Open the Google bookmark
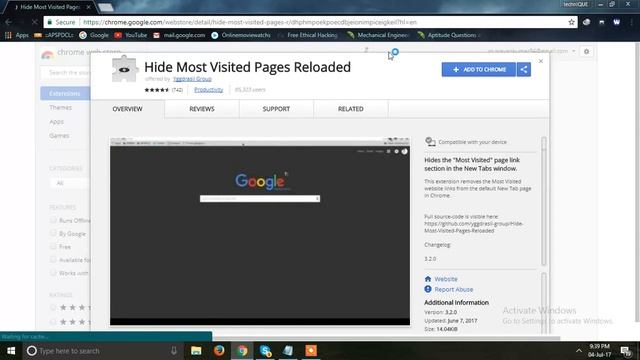640x360 pixels. pyautogui.click(x=94, y=35)
